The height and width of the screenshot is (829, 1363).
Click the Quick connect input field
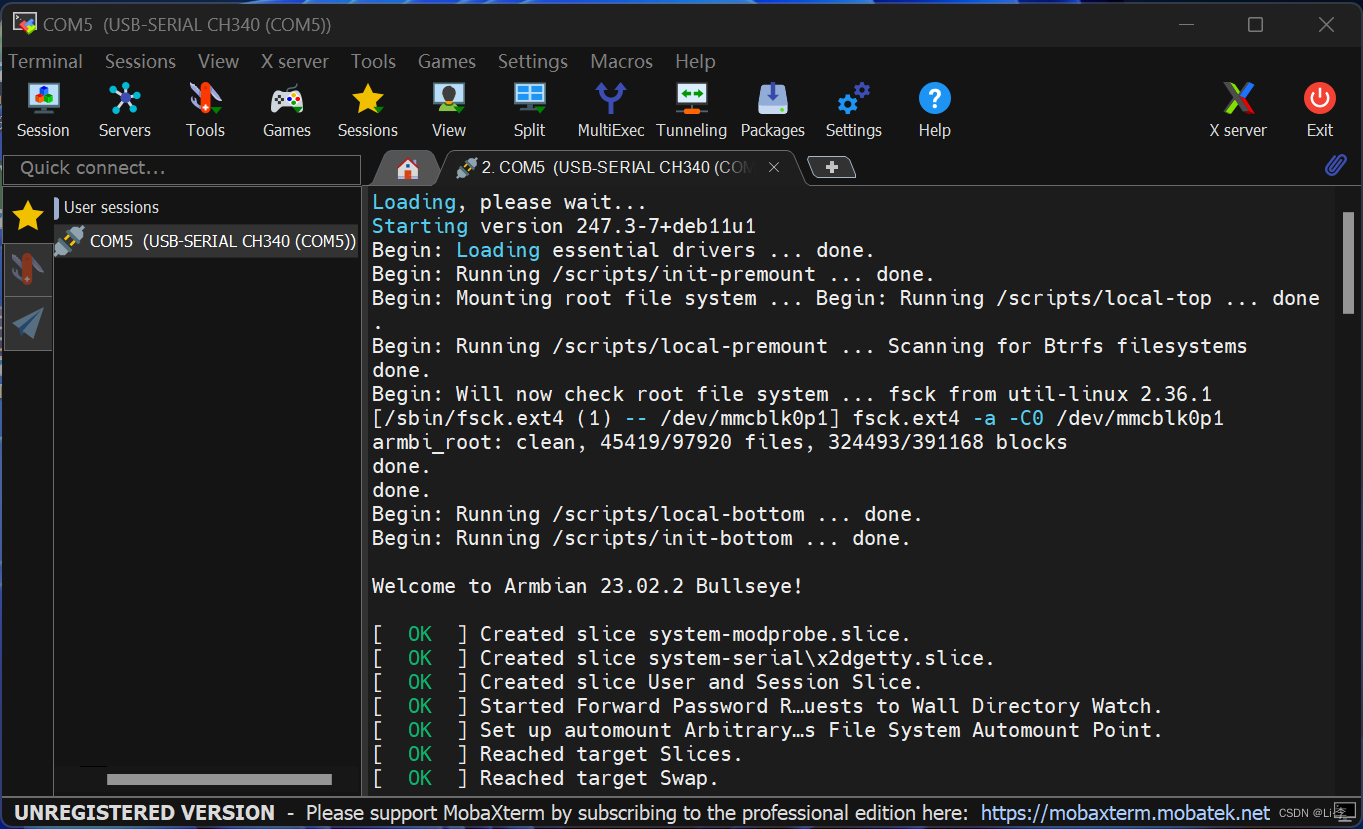(x=182, y=168)
